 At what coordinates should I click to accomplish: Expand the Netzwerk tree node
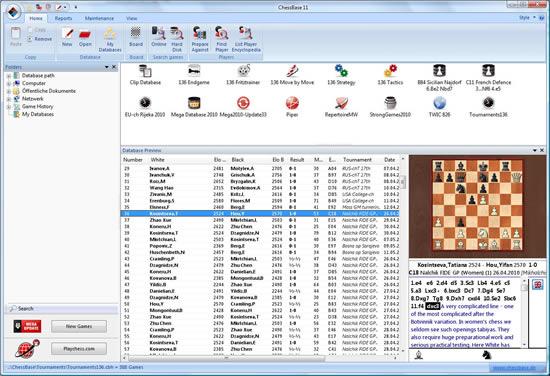[9, 99]
